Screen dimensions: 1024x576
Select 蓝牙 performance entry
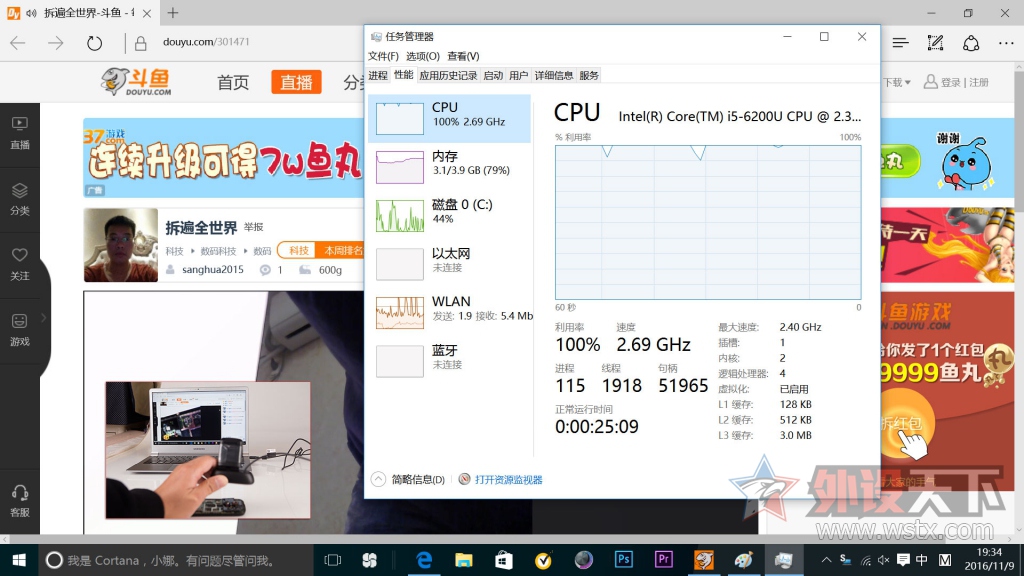point(449,360)
